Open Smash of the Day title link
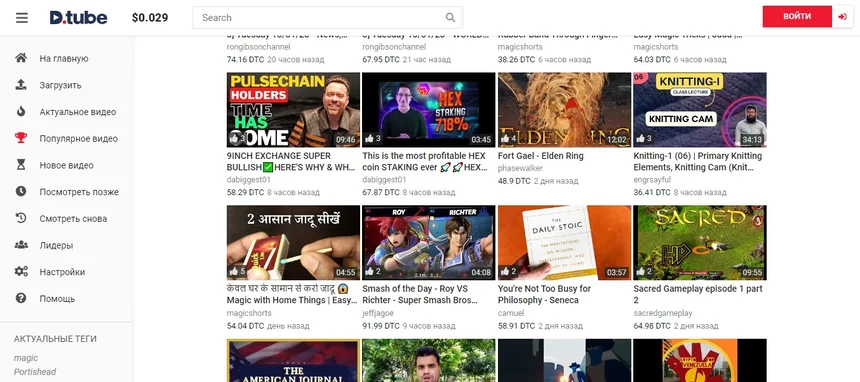 [420, 294]
